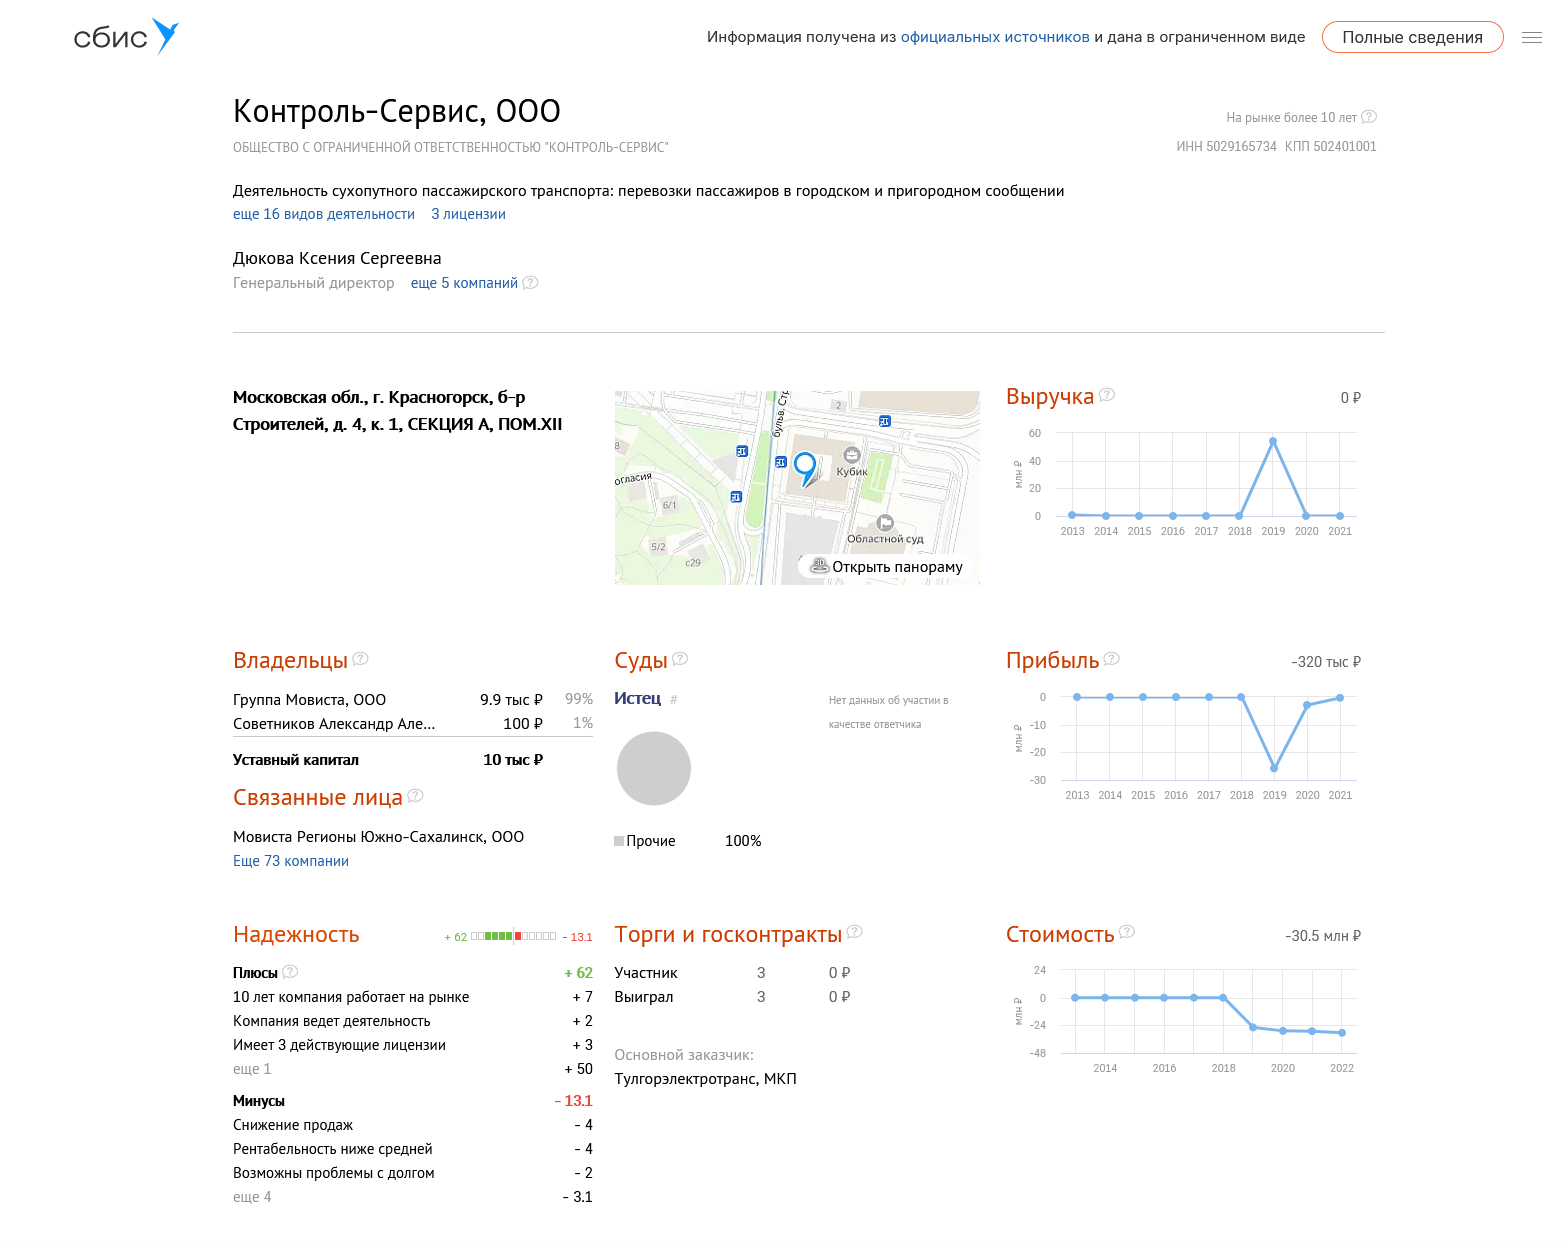Screen dimensions: 1564x1247
Task: Click help icon next to Выручка heading
Action: (1107, 395)
